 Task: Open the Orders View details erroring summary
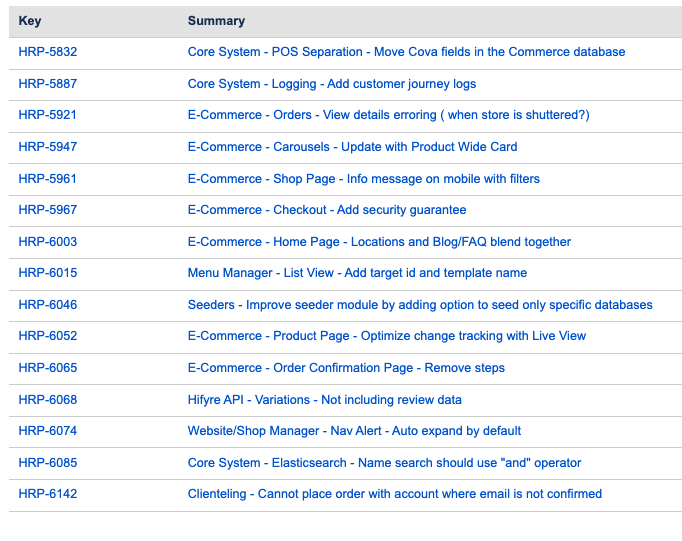click(x=388, y=115)
